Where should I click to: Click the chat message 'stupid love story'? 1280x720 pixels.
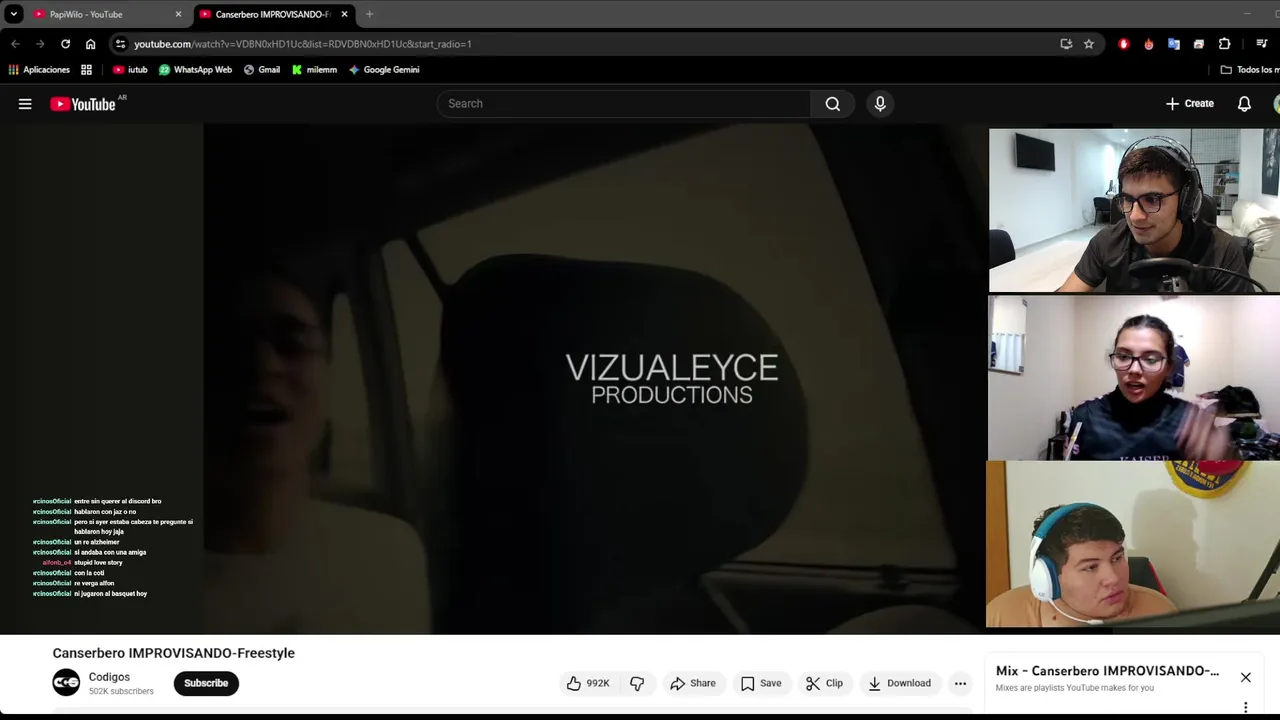98,563
